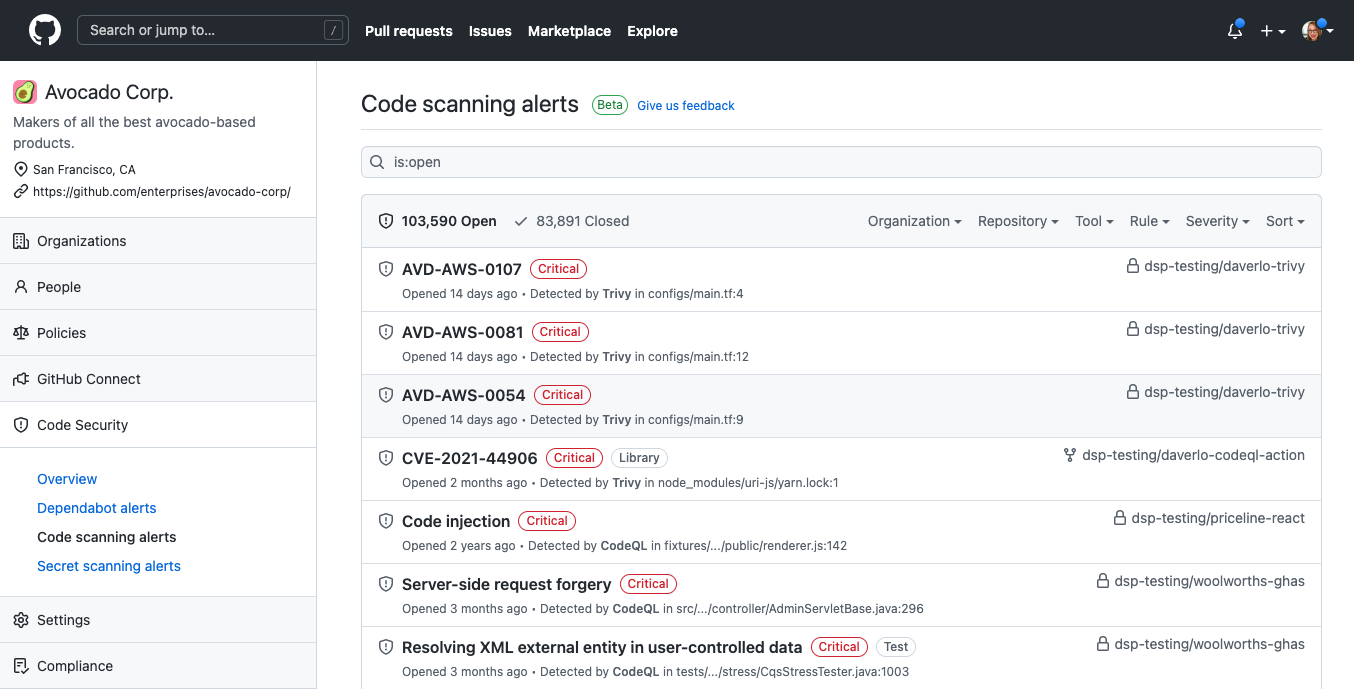The height and width of the screenshot is (689, 1354).
Task: Click the GitHub Connect sidebar icon
Action: 20,379
